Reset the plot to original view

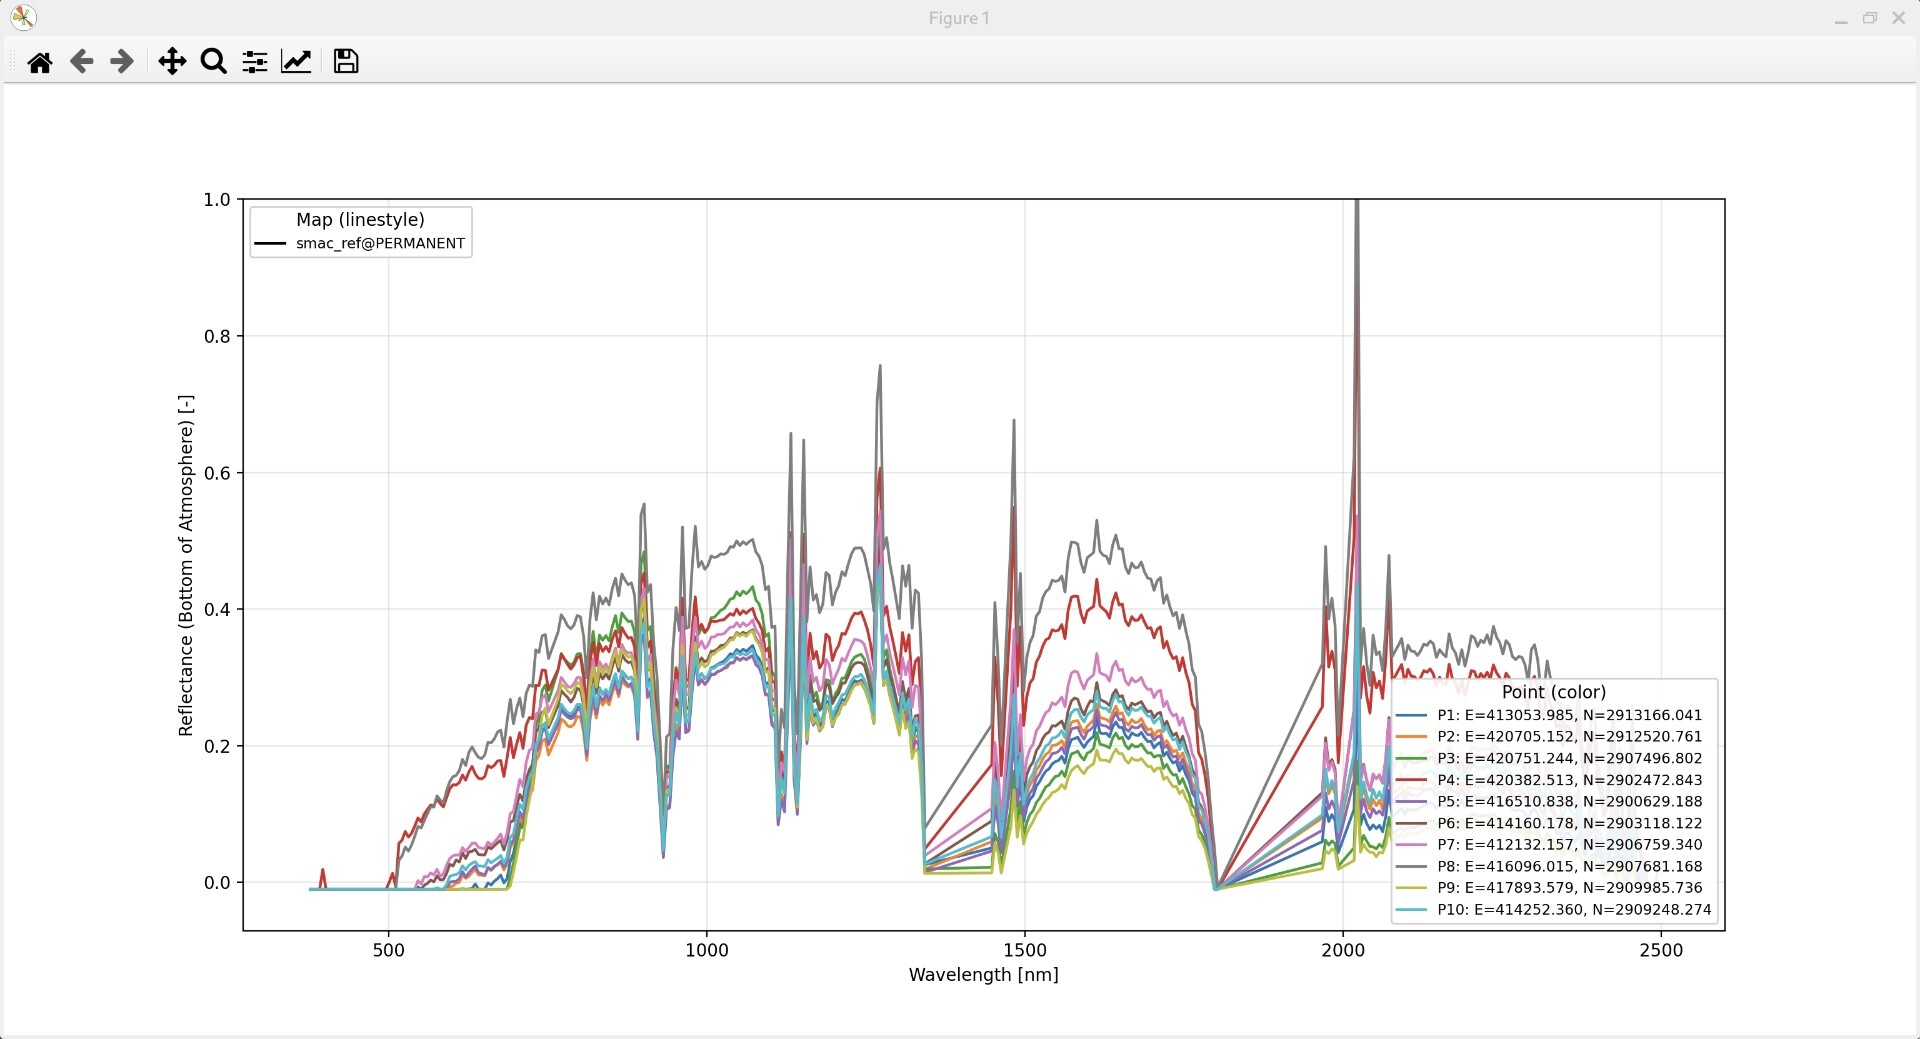40,62
